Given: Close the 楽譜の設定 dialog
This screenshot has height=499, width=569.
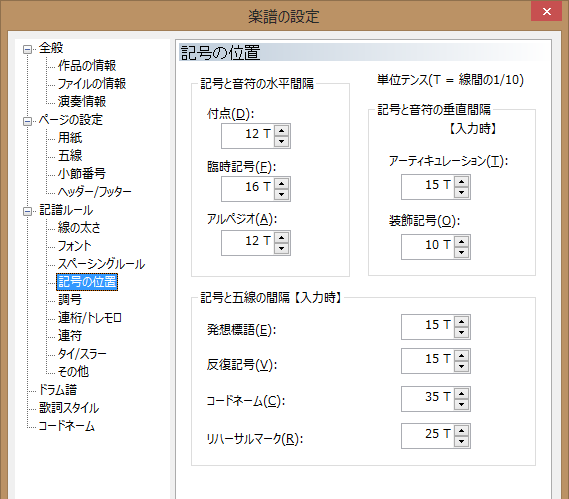Looking at the screenshot, I should 547,12.
